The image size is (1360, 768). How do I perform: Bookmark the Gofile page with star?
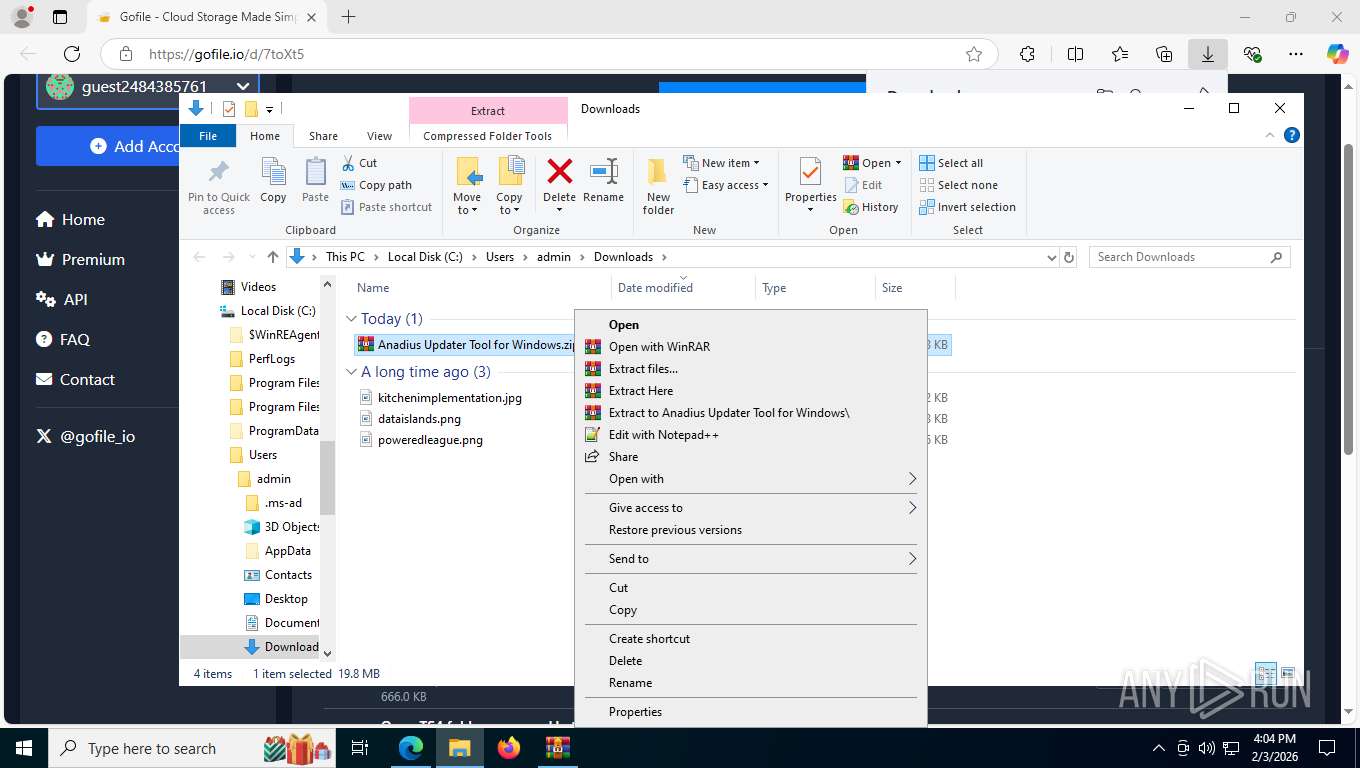coord(974,54)
